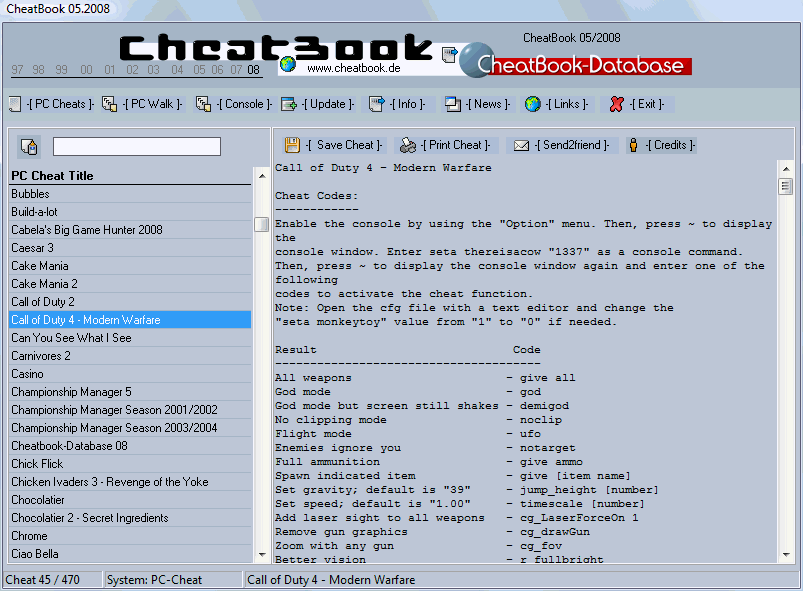
Task: Select Build-a-lot in the cheat list
Action: (131, 212)
